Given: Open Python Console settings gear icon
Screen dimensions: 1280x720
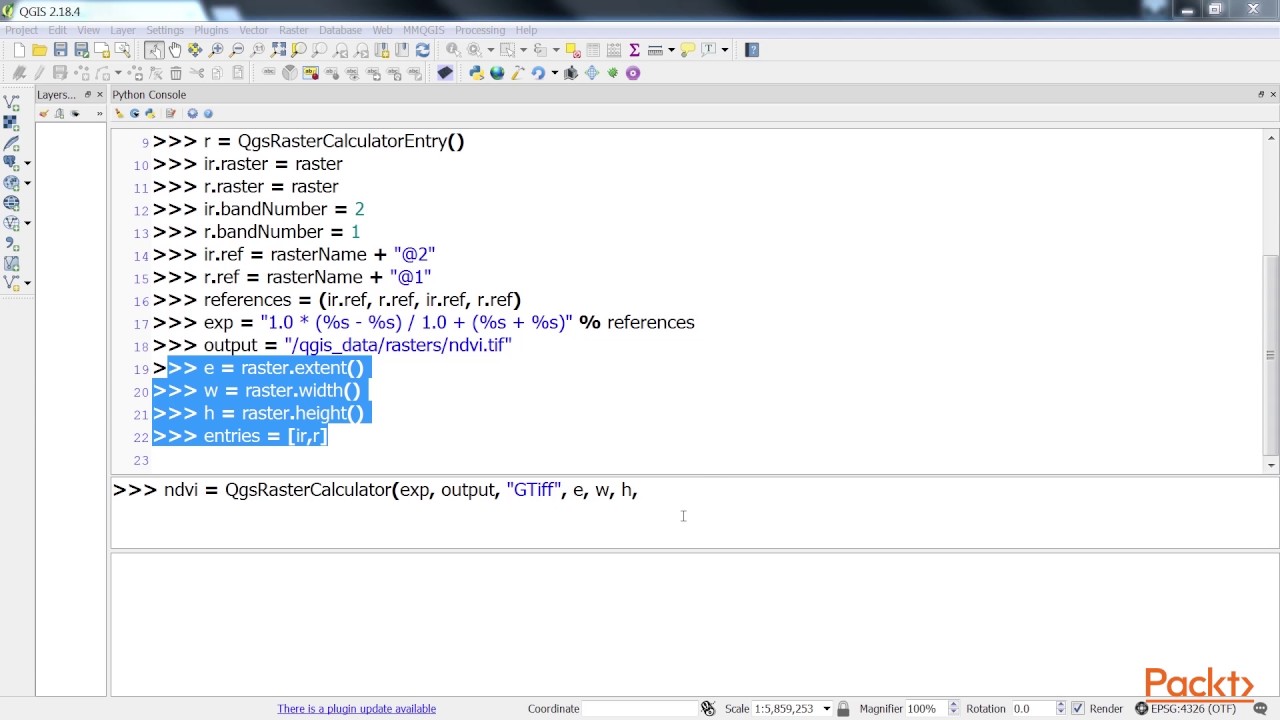Looking at the screenshot, I should 193,114.
